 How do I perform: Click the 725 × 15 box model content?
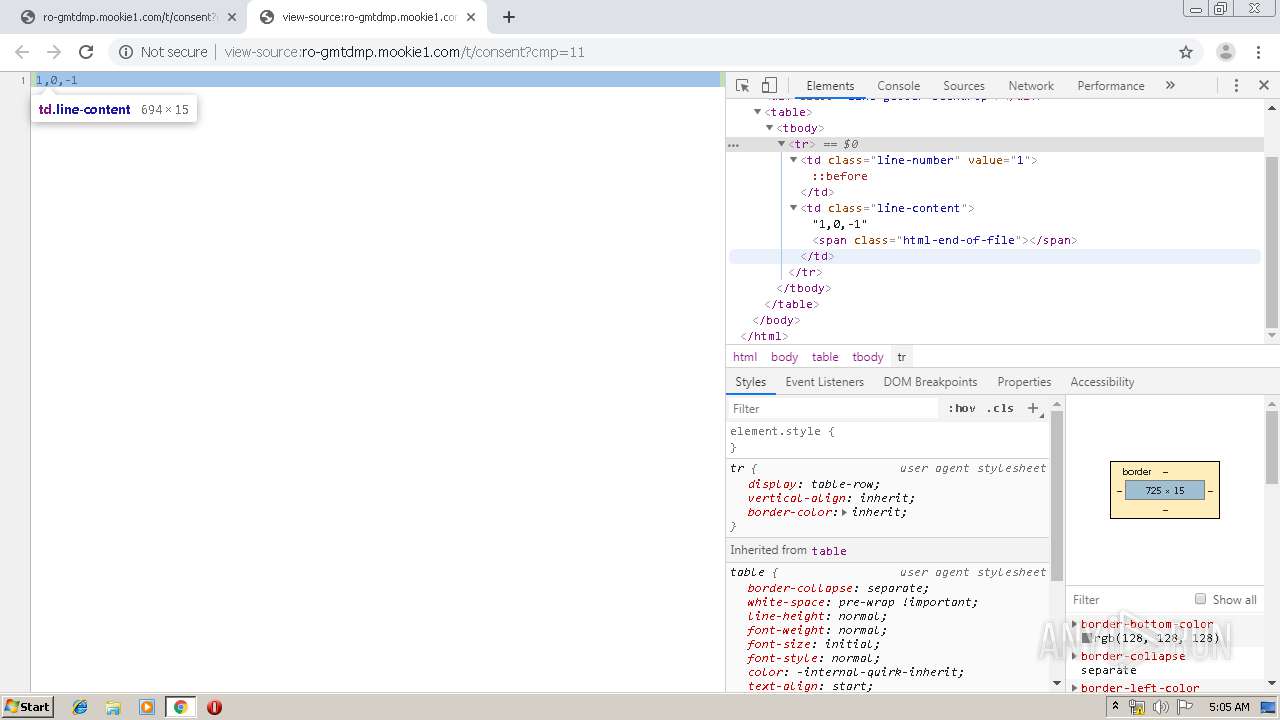[1164, 490]
